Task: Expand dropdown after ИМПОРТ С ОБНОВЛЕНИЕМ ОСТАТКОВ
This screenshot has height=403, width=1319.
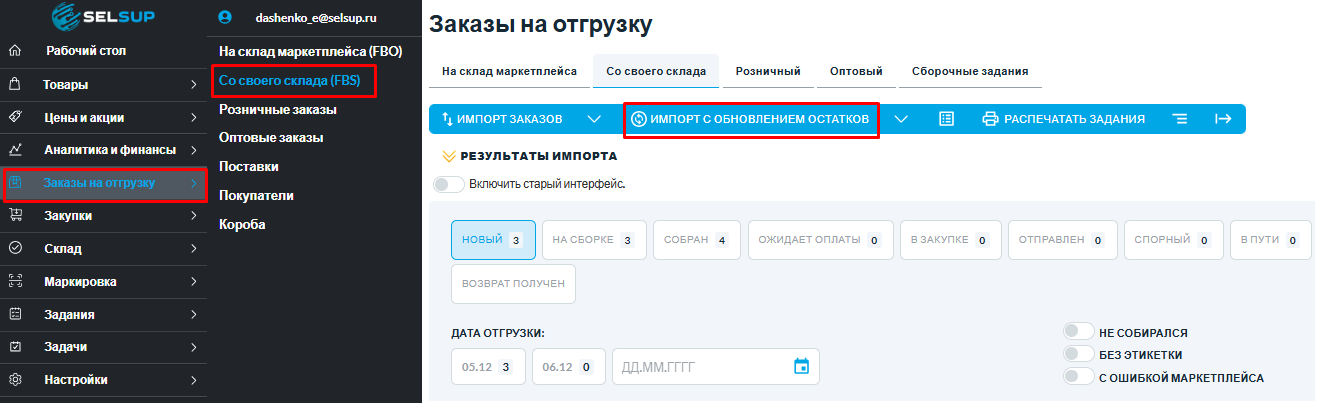Action: [x=901, y=119]
